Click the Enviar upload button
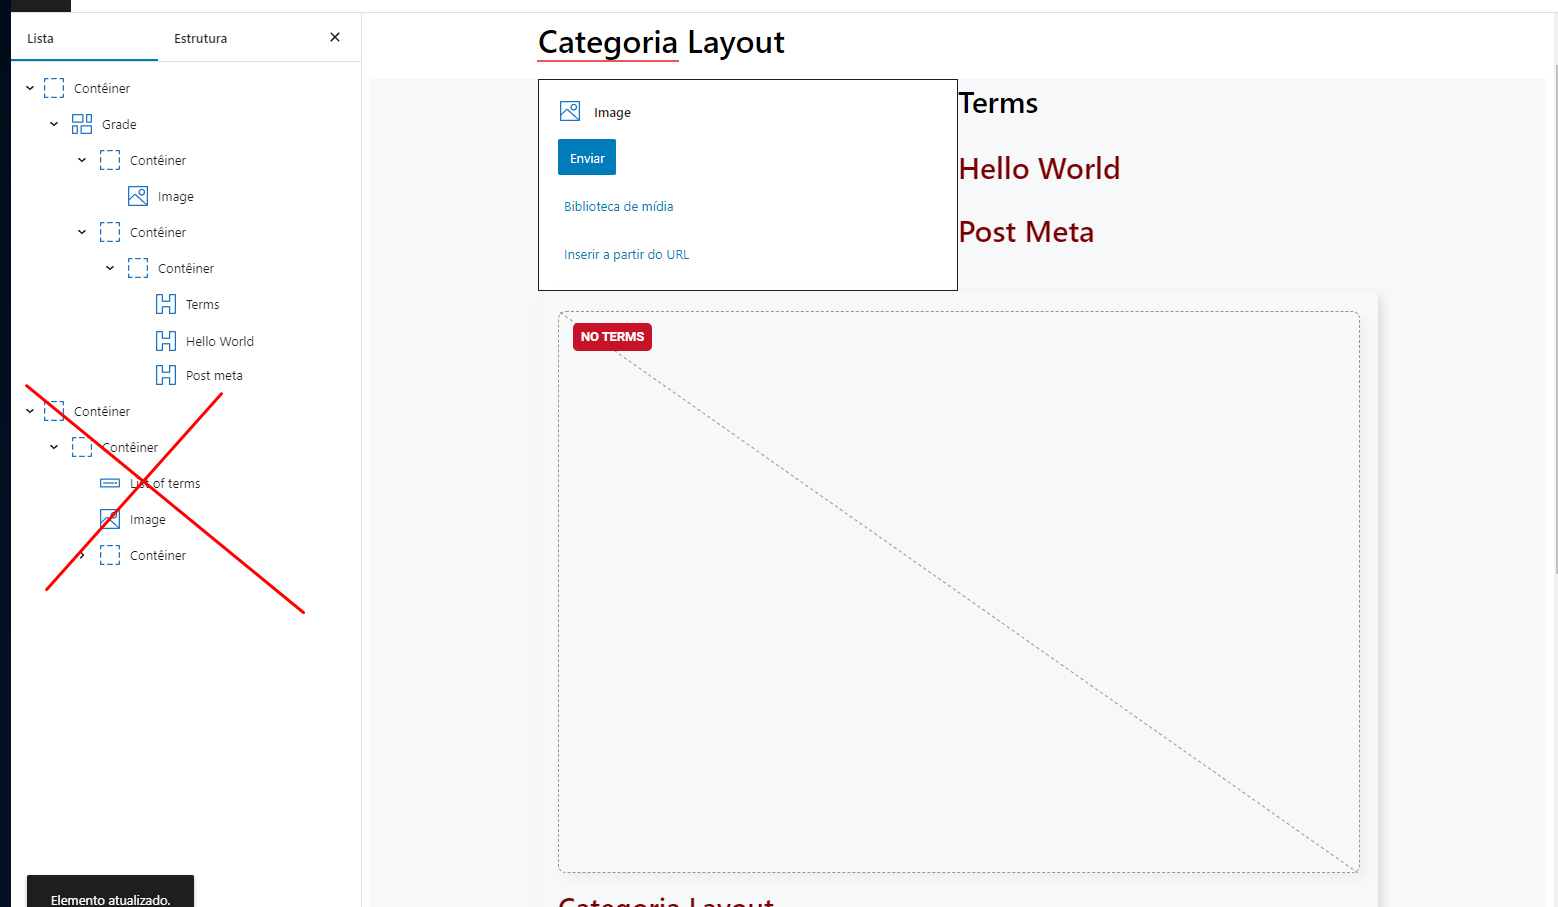This screenshot has width=1558, height=907. point(587,157)
